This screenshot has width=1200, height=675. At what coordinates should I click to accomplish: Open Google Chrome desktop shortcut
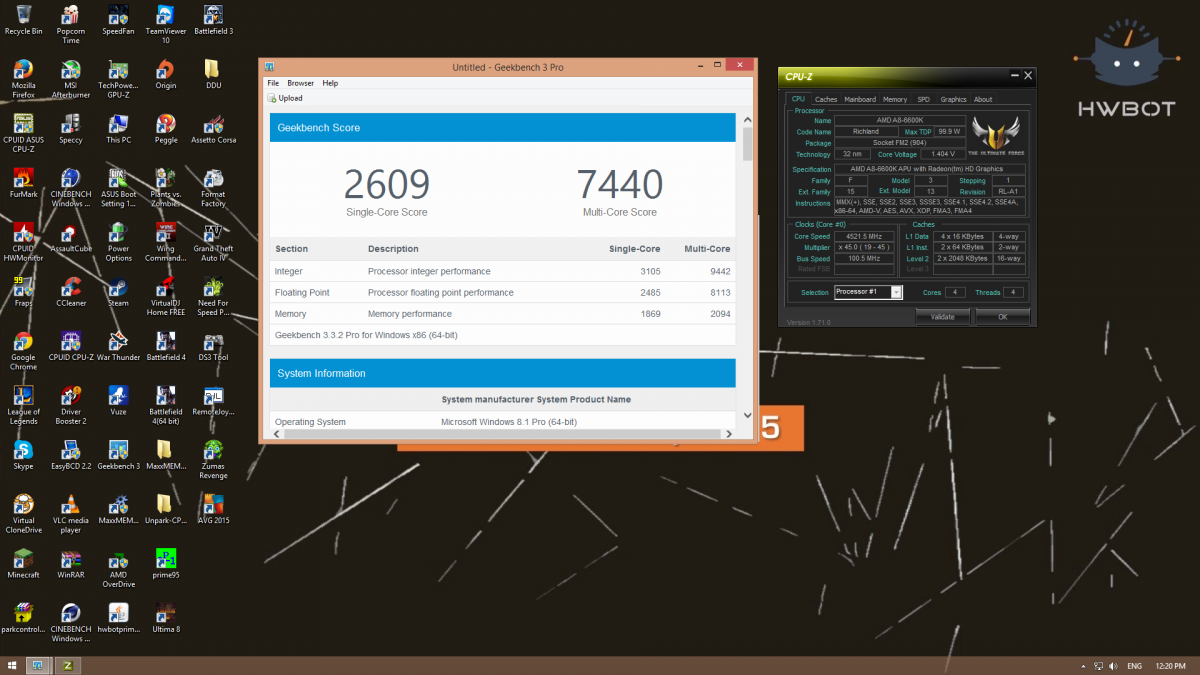[x=23, y=350]
